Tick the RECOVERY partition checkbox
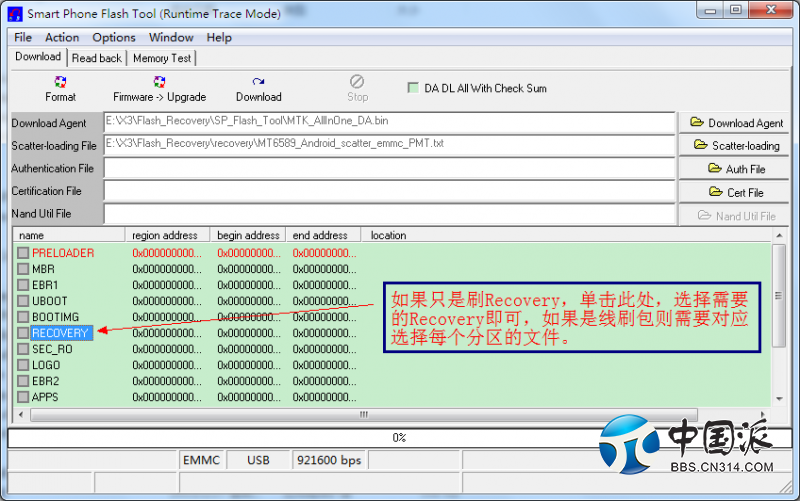 pyautogui.click(x=23, y=333)
